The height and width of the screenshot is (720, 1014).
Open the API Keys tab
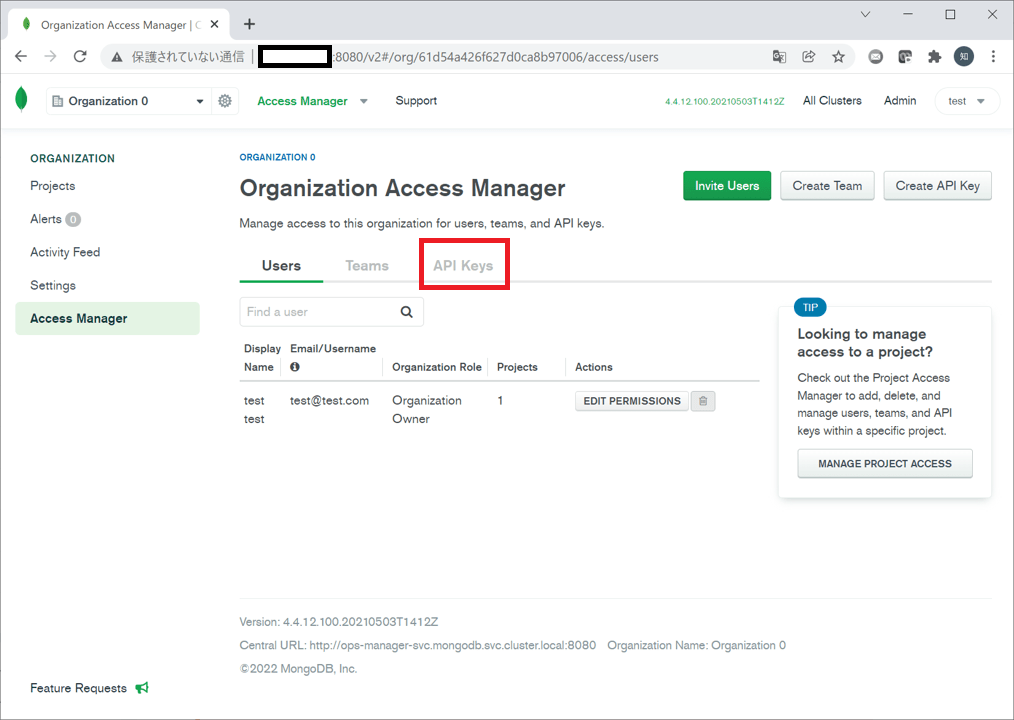click(463, 265)
